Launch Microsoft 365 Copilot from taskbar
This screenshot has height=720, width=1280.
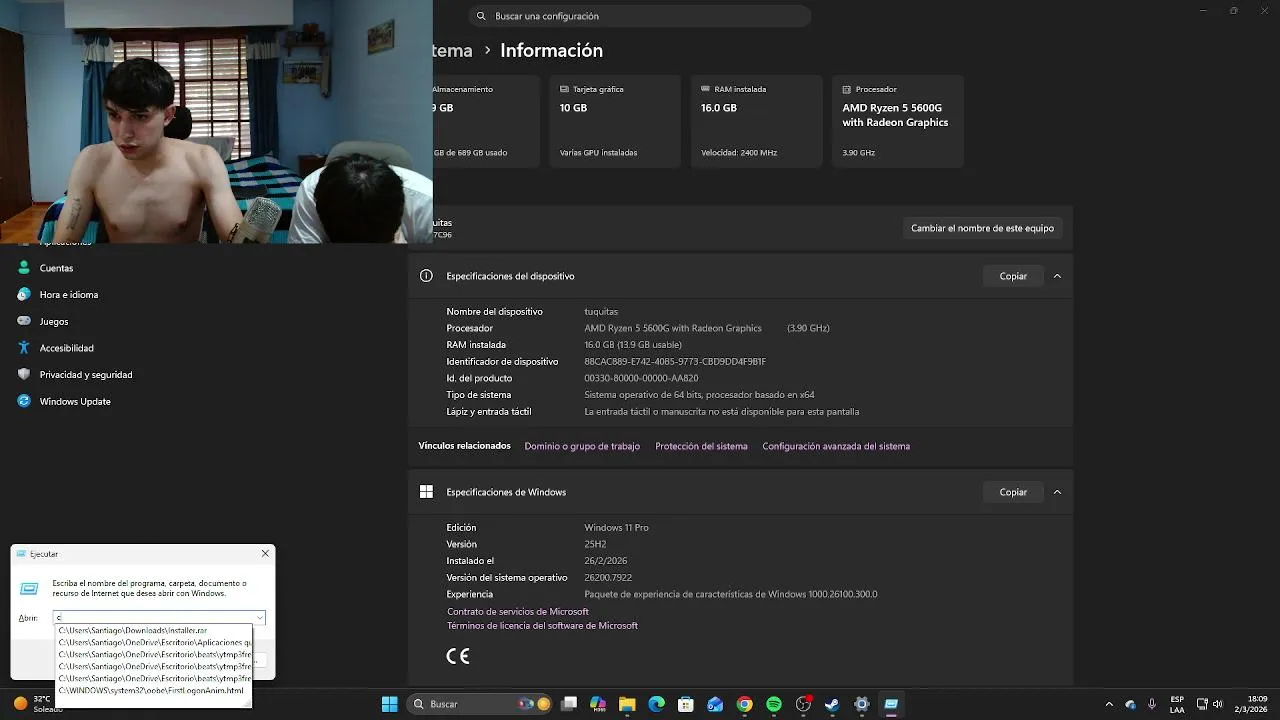tap(598, 704)
